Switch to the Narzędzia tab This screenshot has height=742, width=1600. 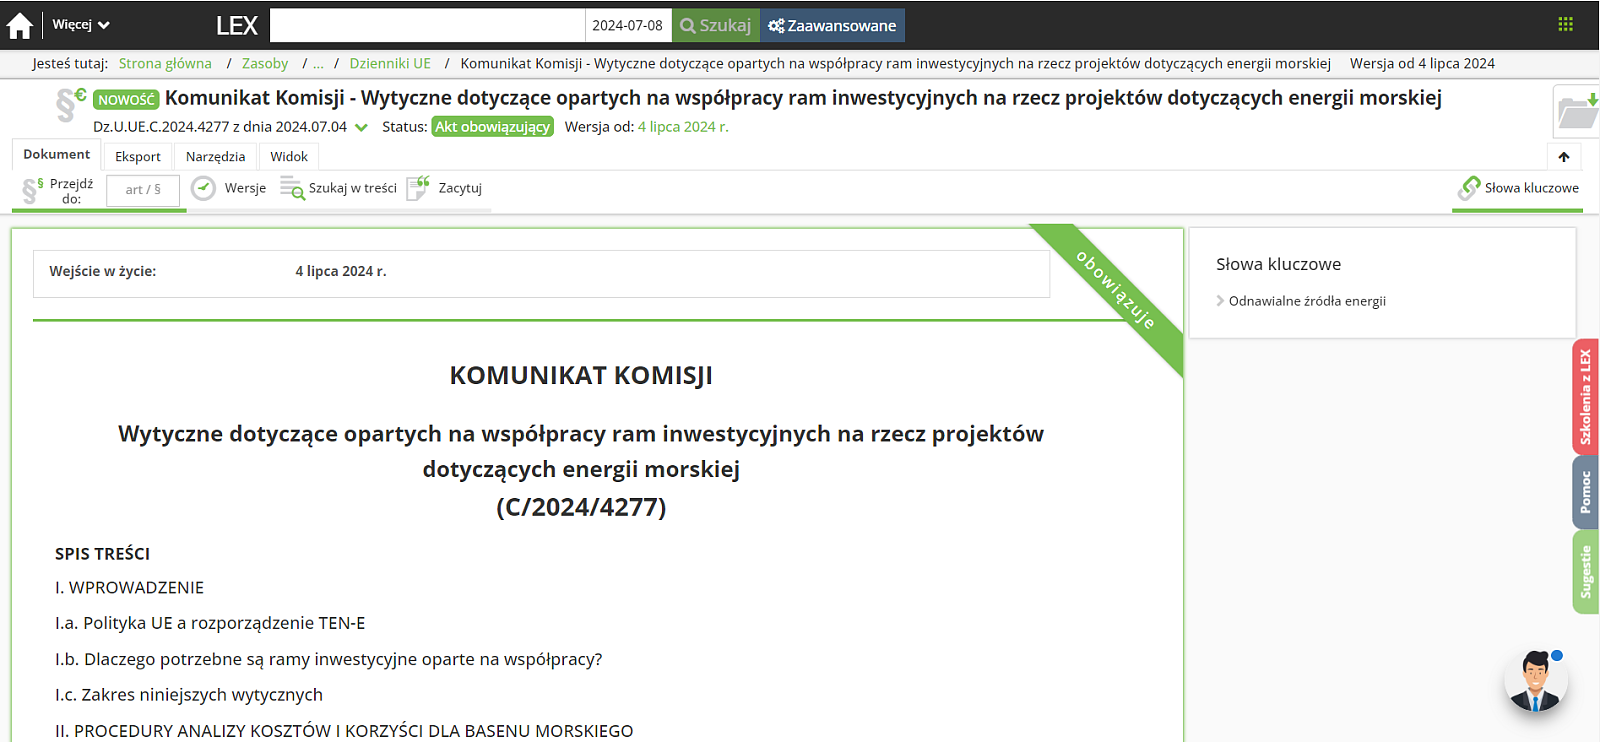[x=215, y=157]
